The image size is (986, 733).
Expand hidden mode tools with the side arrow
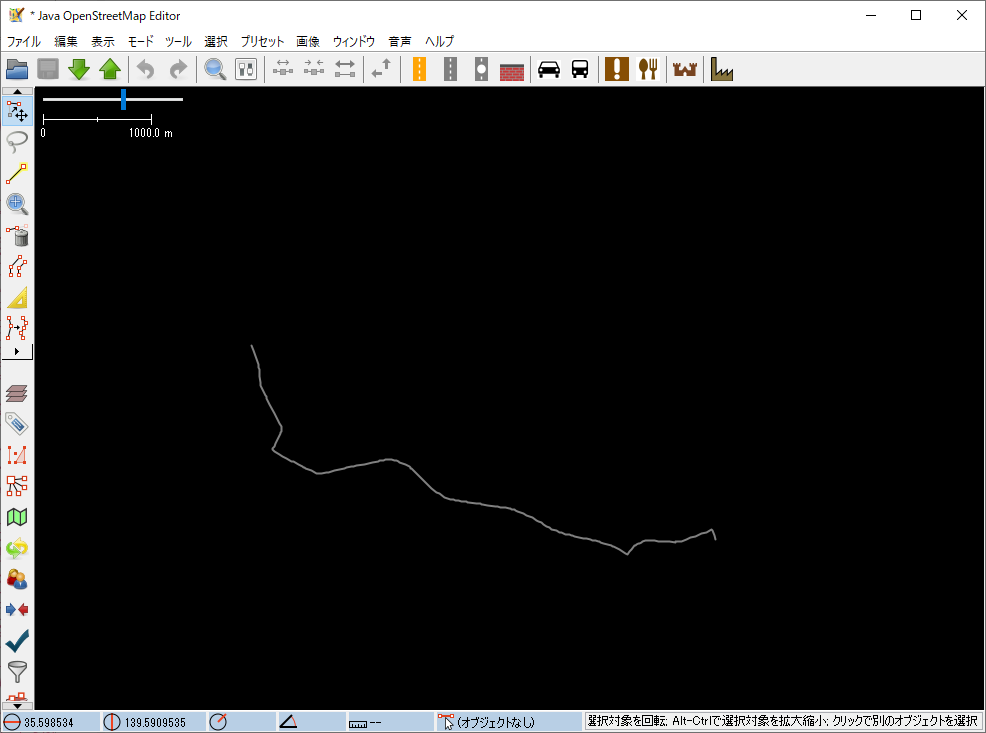coord(17,352)
